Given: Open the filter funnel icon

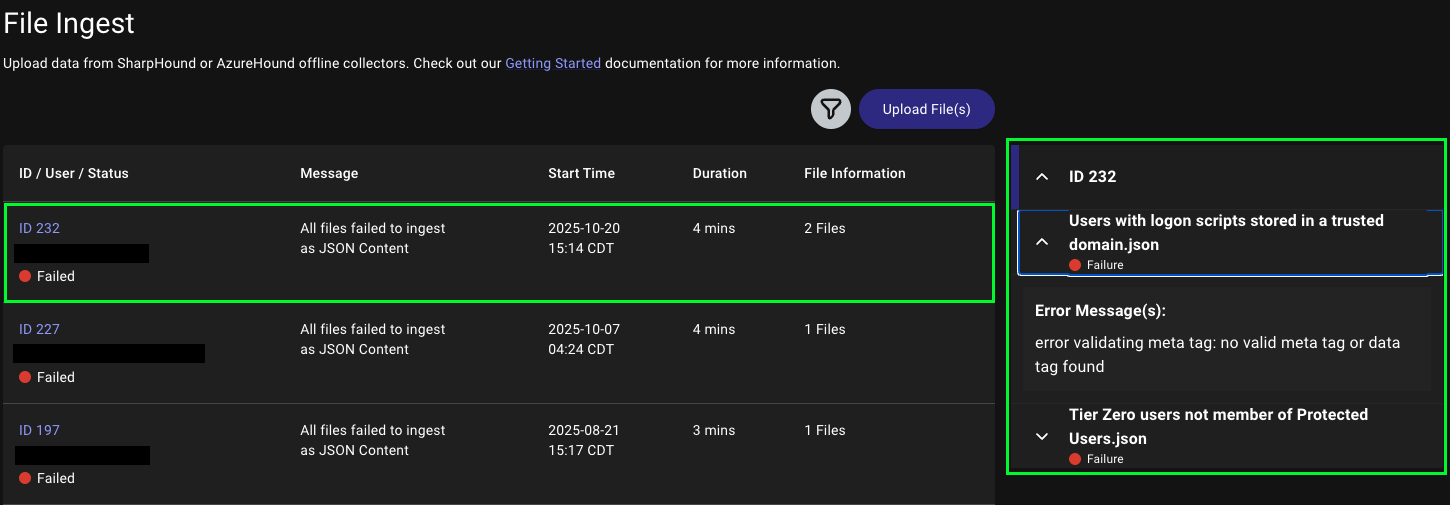Looking at the screenshot, I should point(830,109).
